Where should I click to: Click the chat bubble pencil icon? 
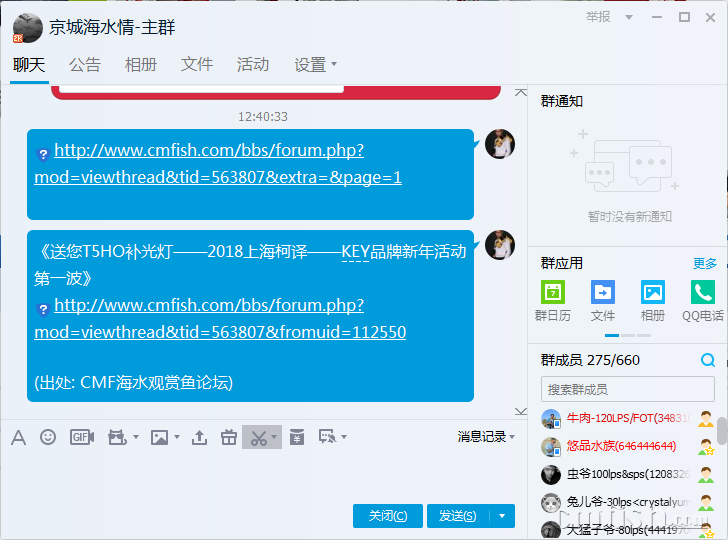[x=327, y=437]
